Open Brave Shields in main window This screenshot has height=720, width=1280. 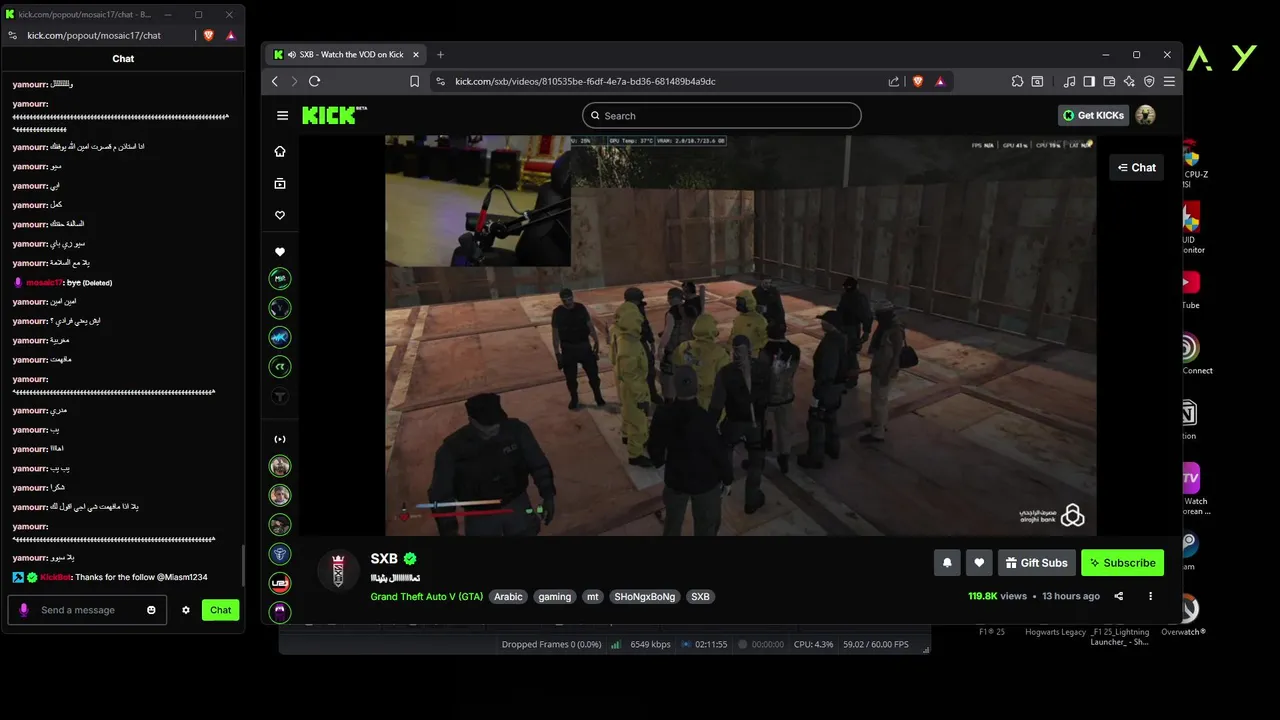click(x=918, y=81)
